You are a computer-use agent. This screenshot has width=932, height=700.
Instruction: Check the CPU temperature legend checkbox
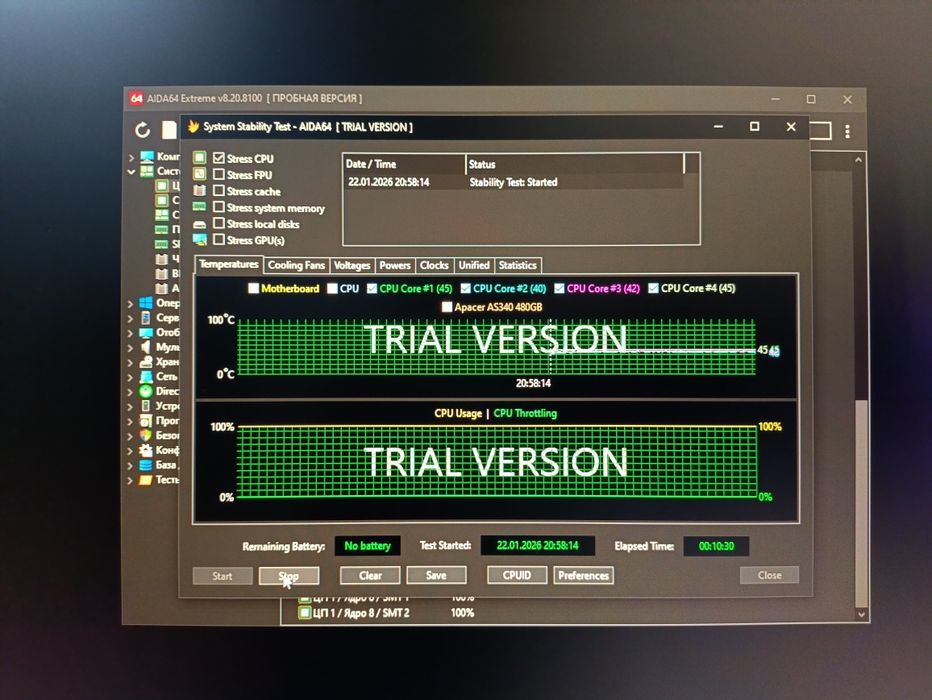(x=332, y=288)
